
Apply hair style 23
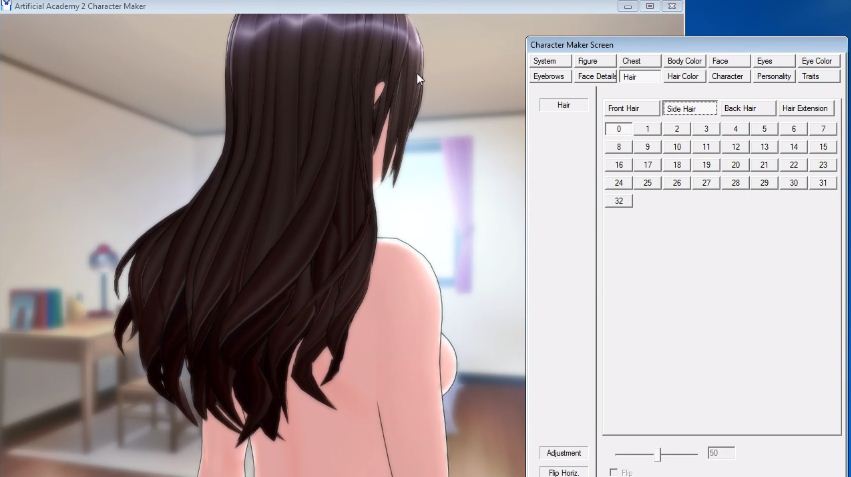click(823, 165)
